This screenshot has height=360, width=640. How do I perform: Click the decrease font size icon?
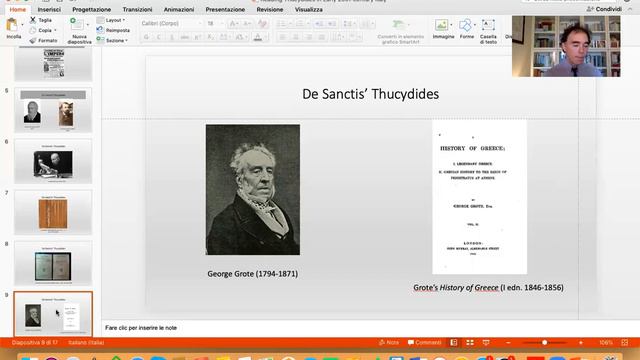click(x=247, y=24)
